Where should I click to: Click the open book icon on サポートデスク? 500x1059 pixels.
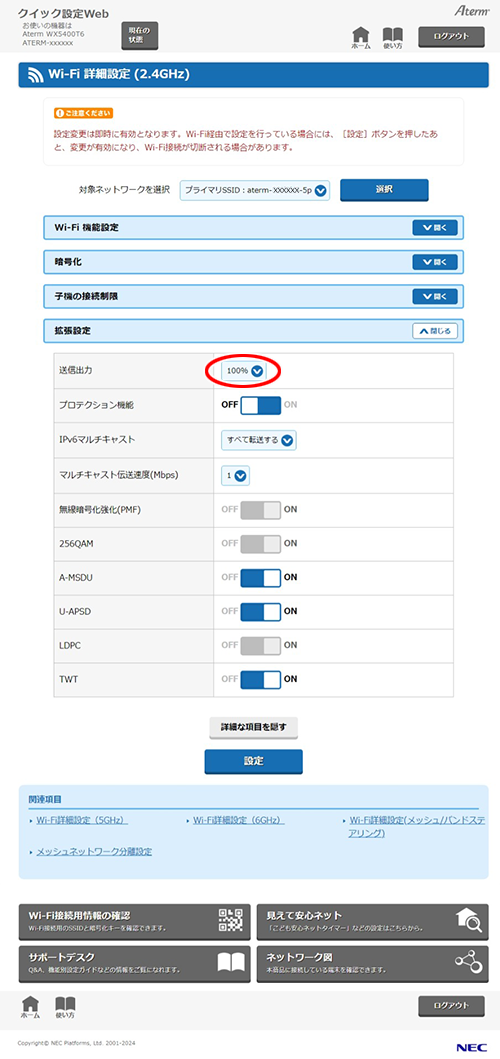pyautogui.click(x=230, y=962)
